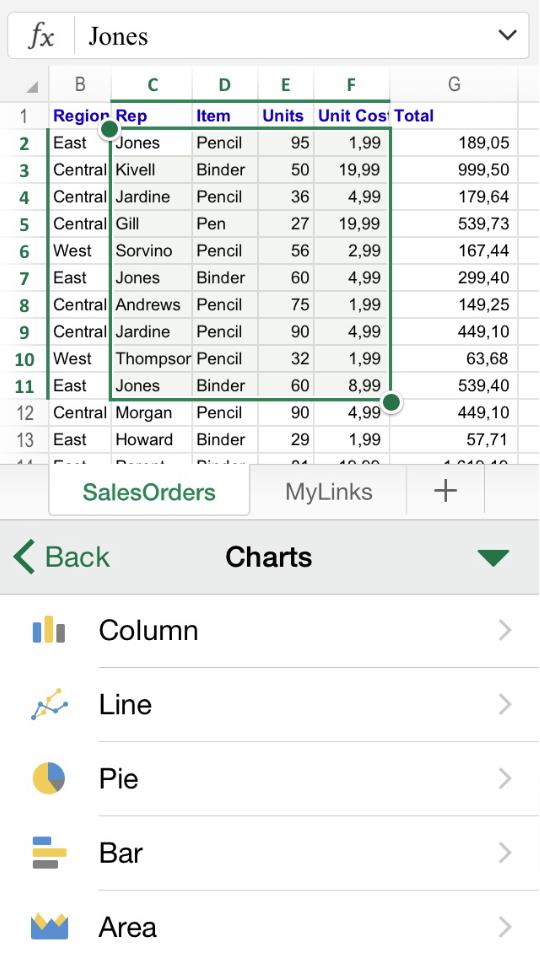540x958 pixels.
Task: Tap the select-all corner triangle
Action: click(32, 87)
